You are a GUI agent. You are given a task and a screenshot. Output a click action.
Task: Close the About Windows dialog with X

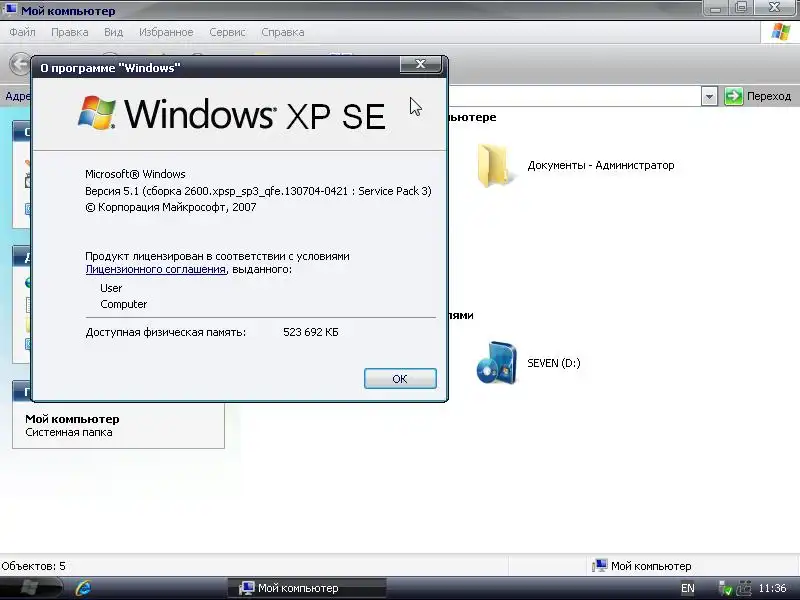pyautogui.click(x=420, y=64)
